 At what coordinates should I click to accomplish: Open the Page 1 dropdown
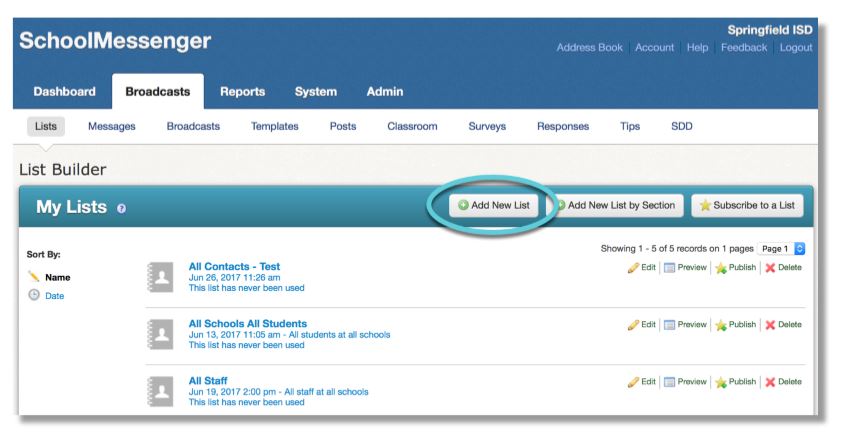[781, 248]
